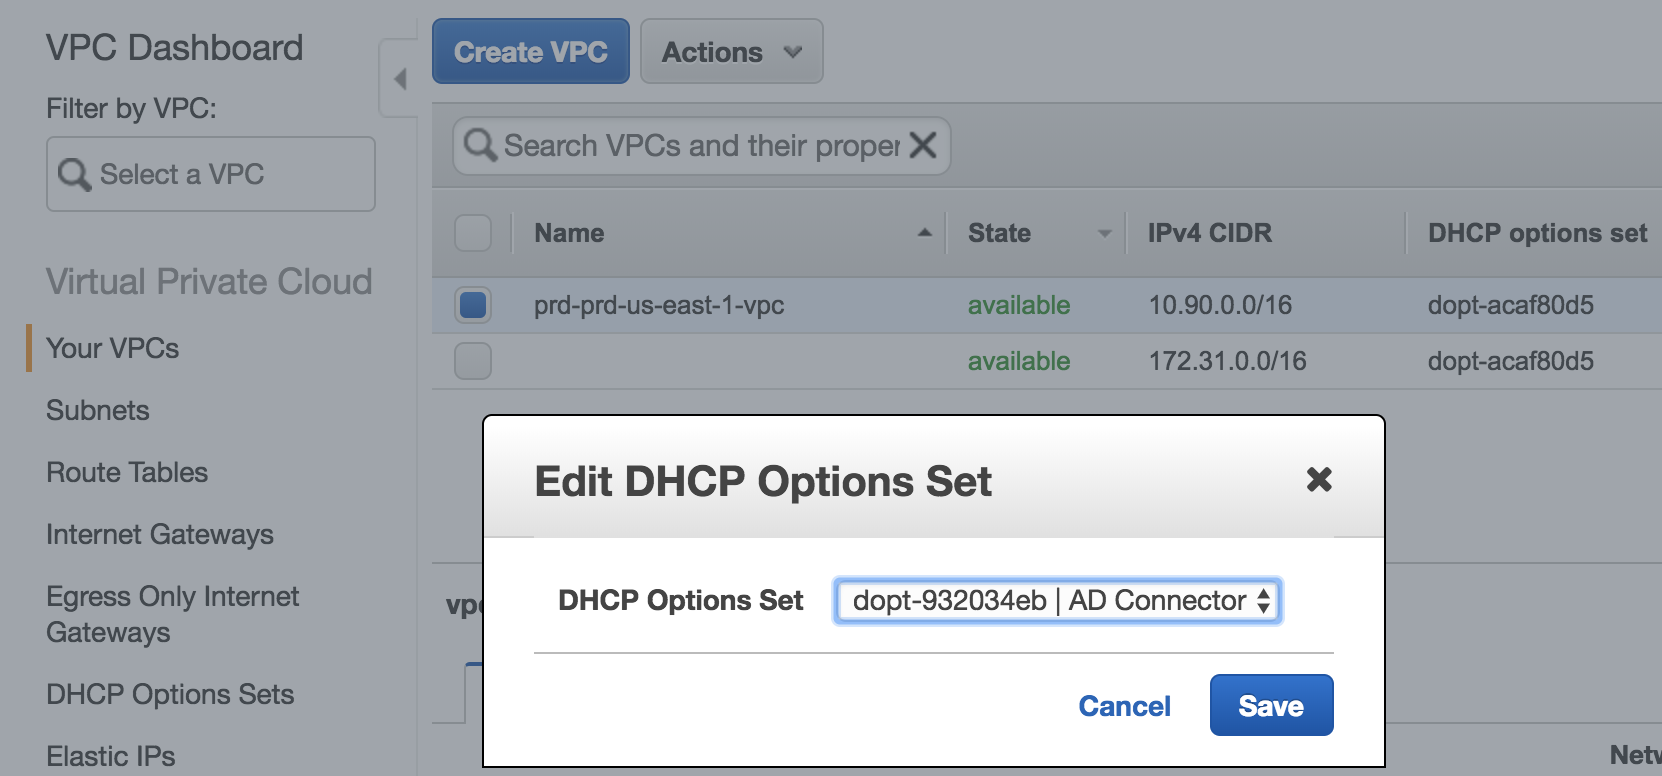Image resolution: width=1662 pixels, height=776 pixels.
Task: Check the 172.31.0.0/16 VPC row checkbox
Action: click(473, 361)
